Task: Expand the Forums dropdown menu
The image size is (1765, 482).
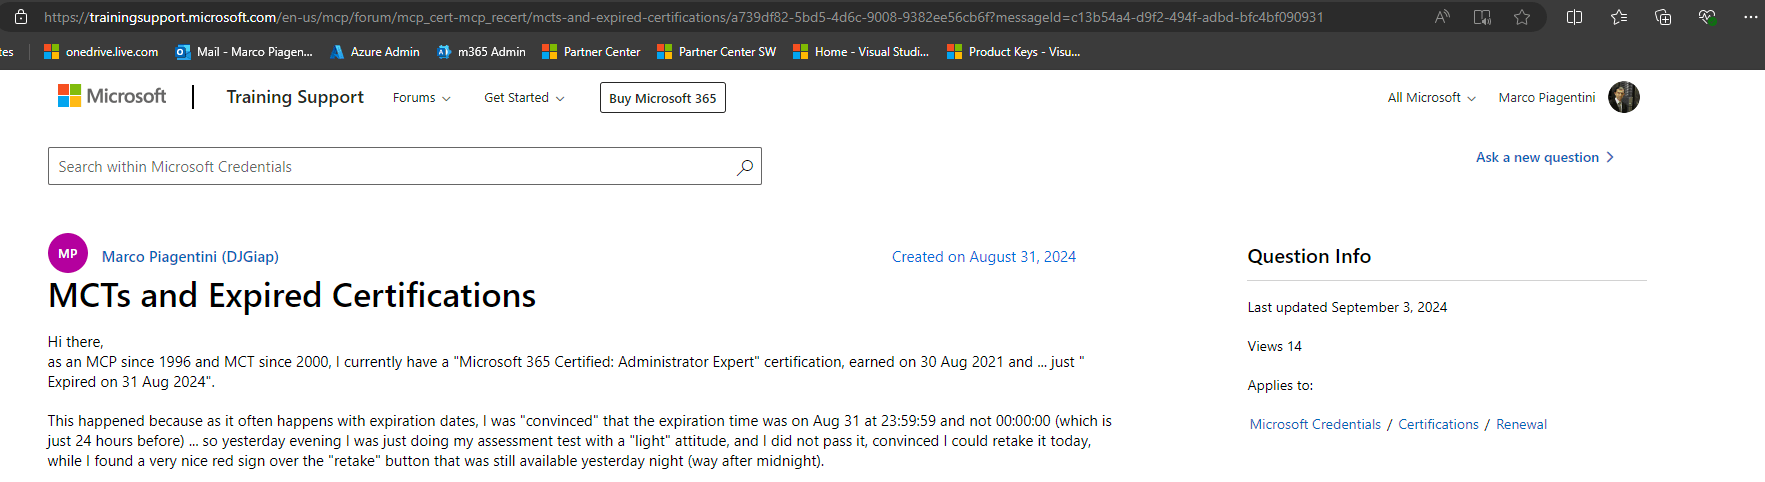Action: 421,98
